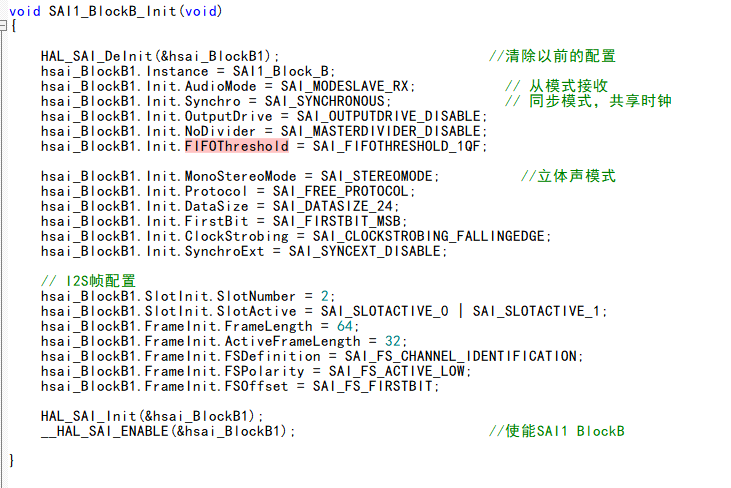Image resolution: width=731 pixels, height=488 pixels.
Task: Place cursor on SAI_STEREOMODE constant
Action: point(380,176)
